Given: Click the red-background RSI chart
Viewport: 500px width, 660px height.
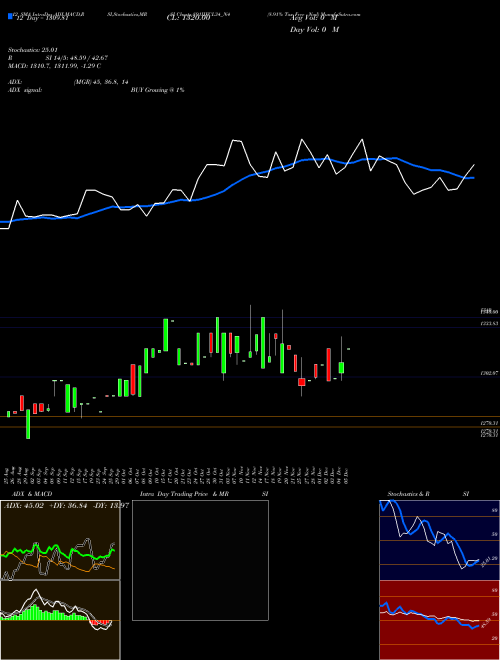Looking at the screenshot, I should point(439,620).
